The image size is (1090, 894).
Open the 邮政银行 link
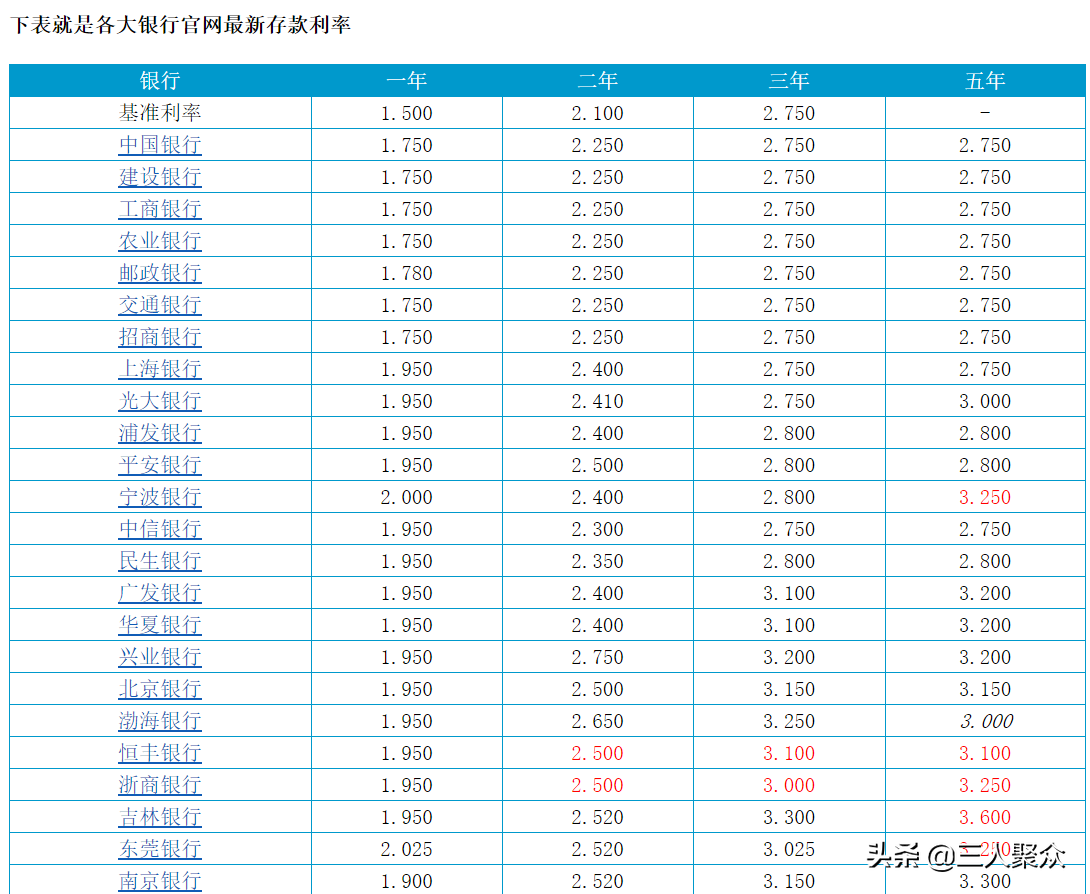(160, 273)
